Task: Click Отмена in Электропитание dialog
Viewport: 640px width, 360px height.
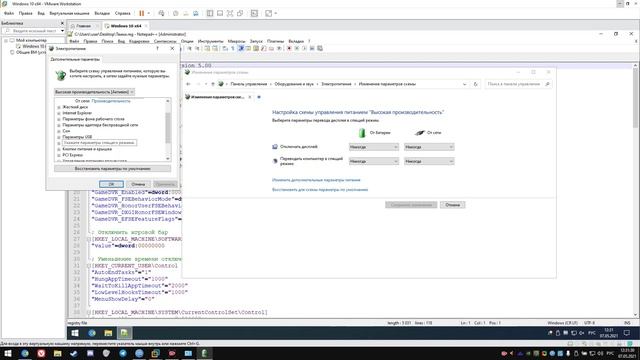Action: pyautogui.click(x=138, y=184)
